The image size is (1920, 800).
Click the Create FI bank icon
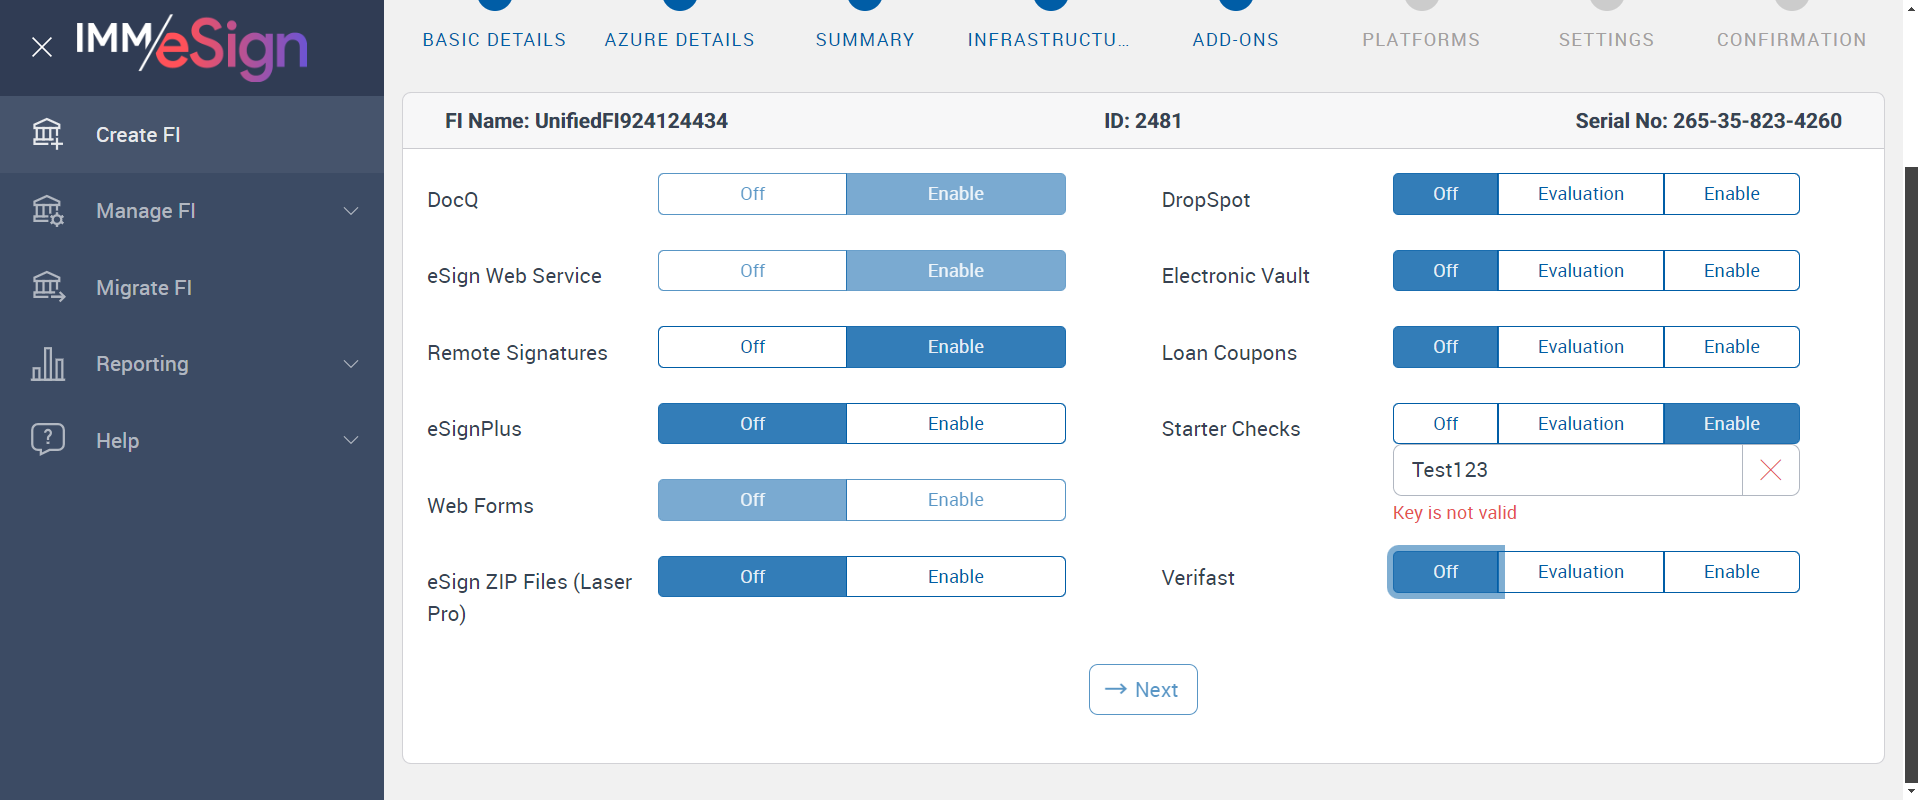47,133
